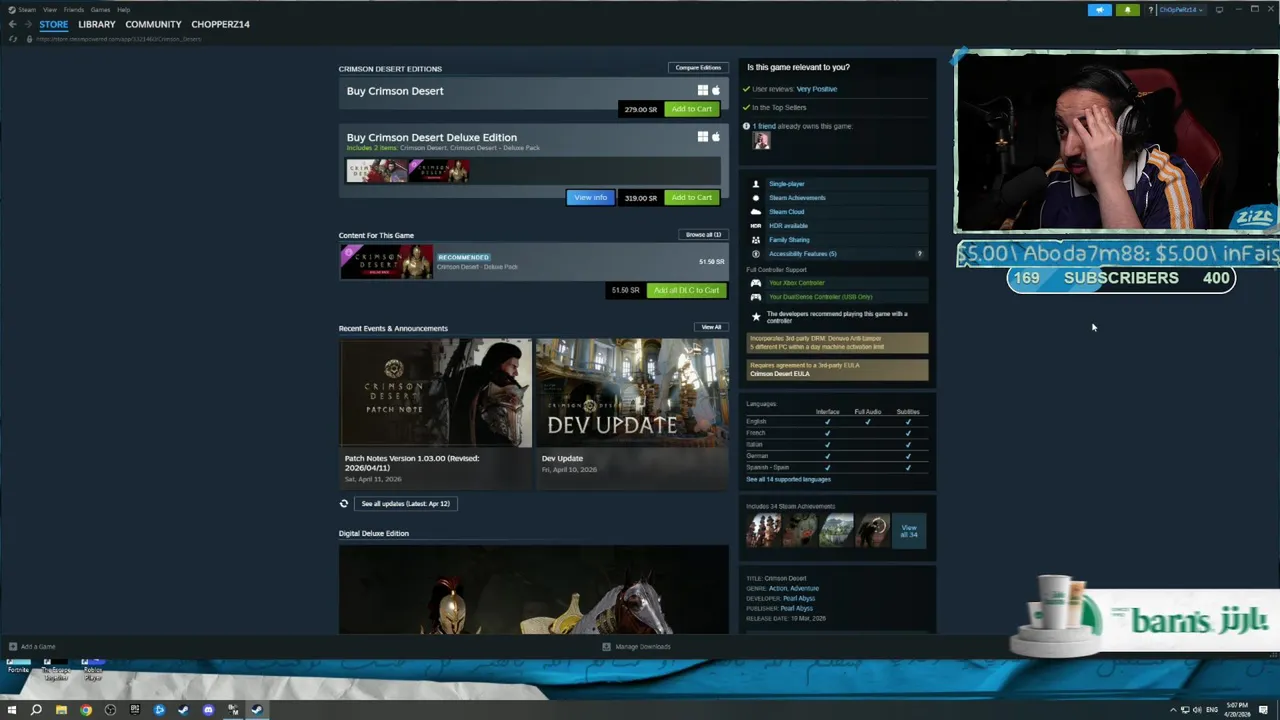
Task: See all 14 supported languages
Action: (x=788, y=479)
